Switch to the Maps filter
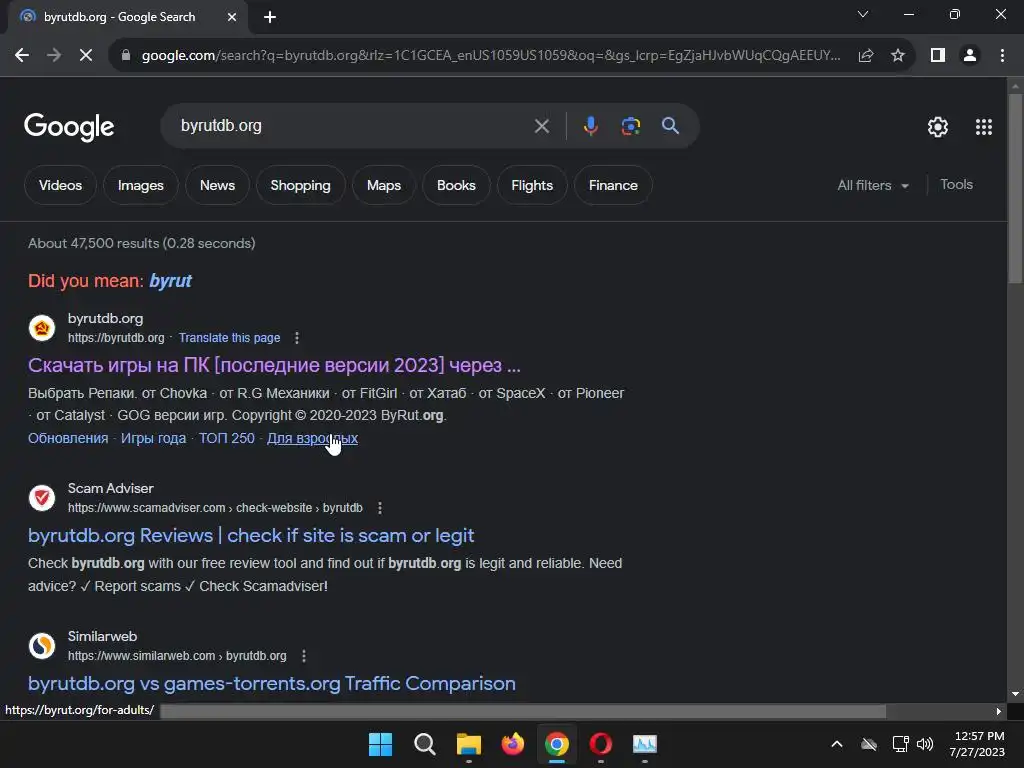Viewport: 1024px width, 768px height. point(384,185)
